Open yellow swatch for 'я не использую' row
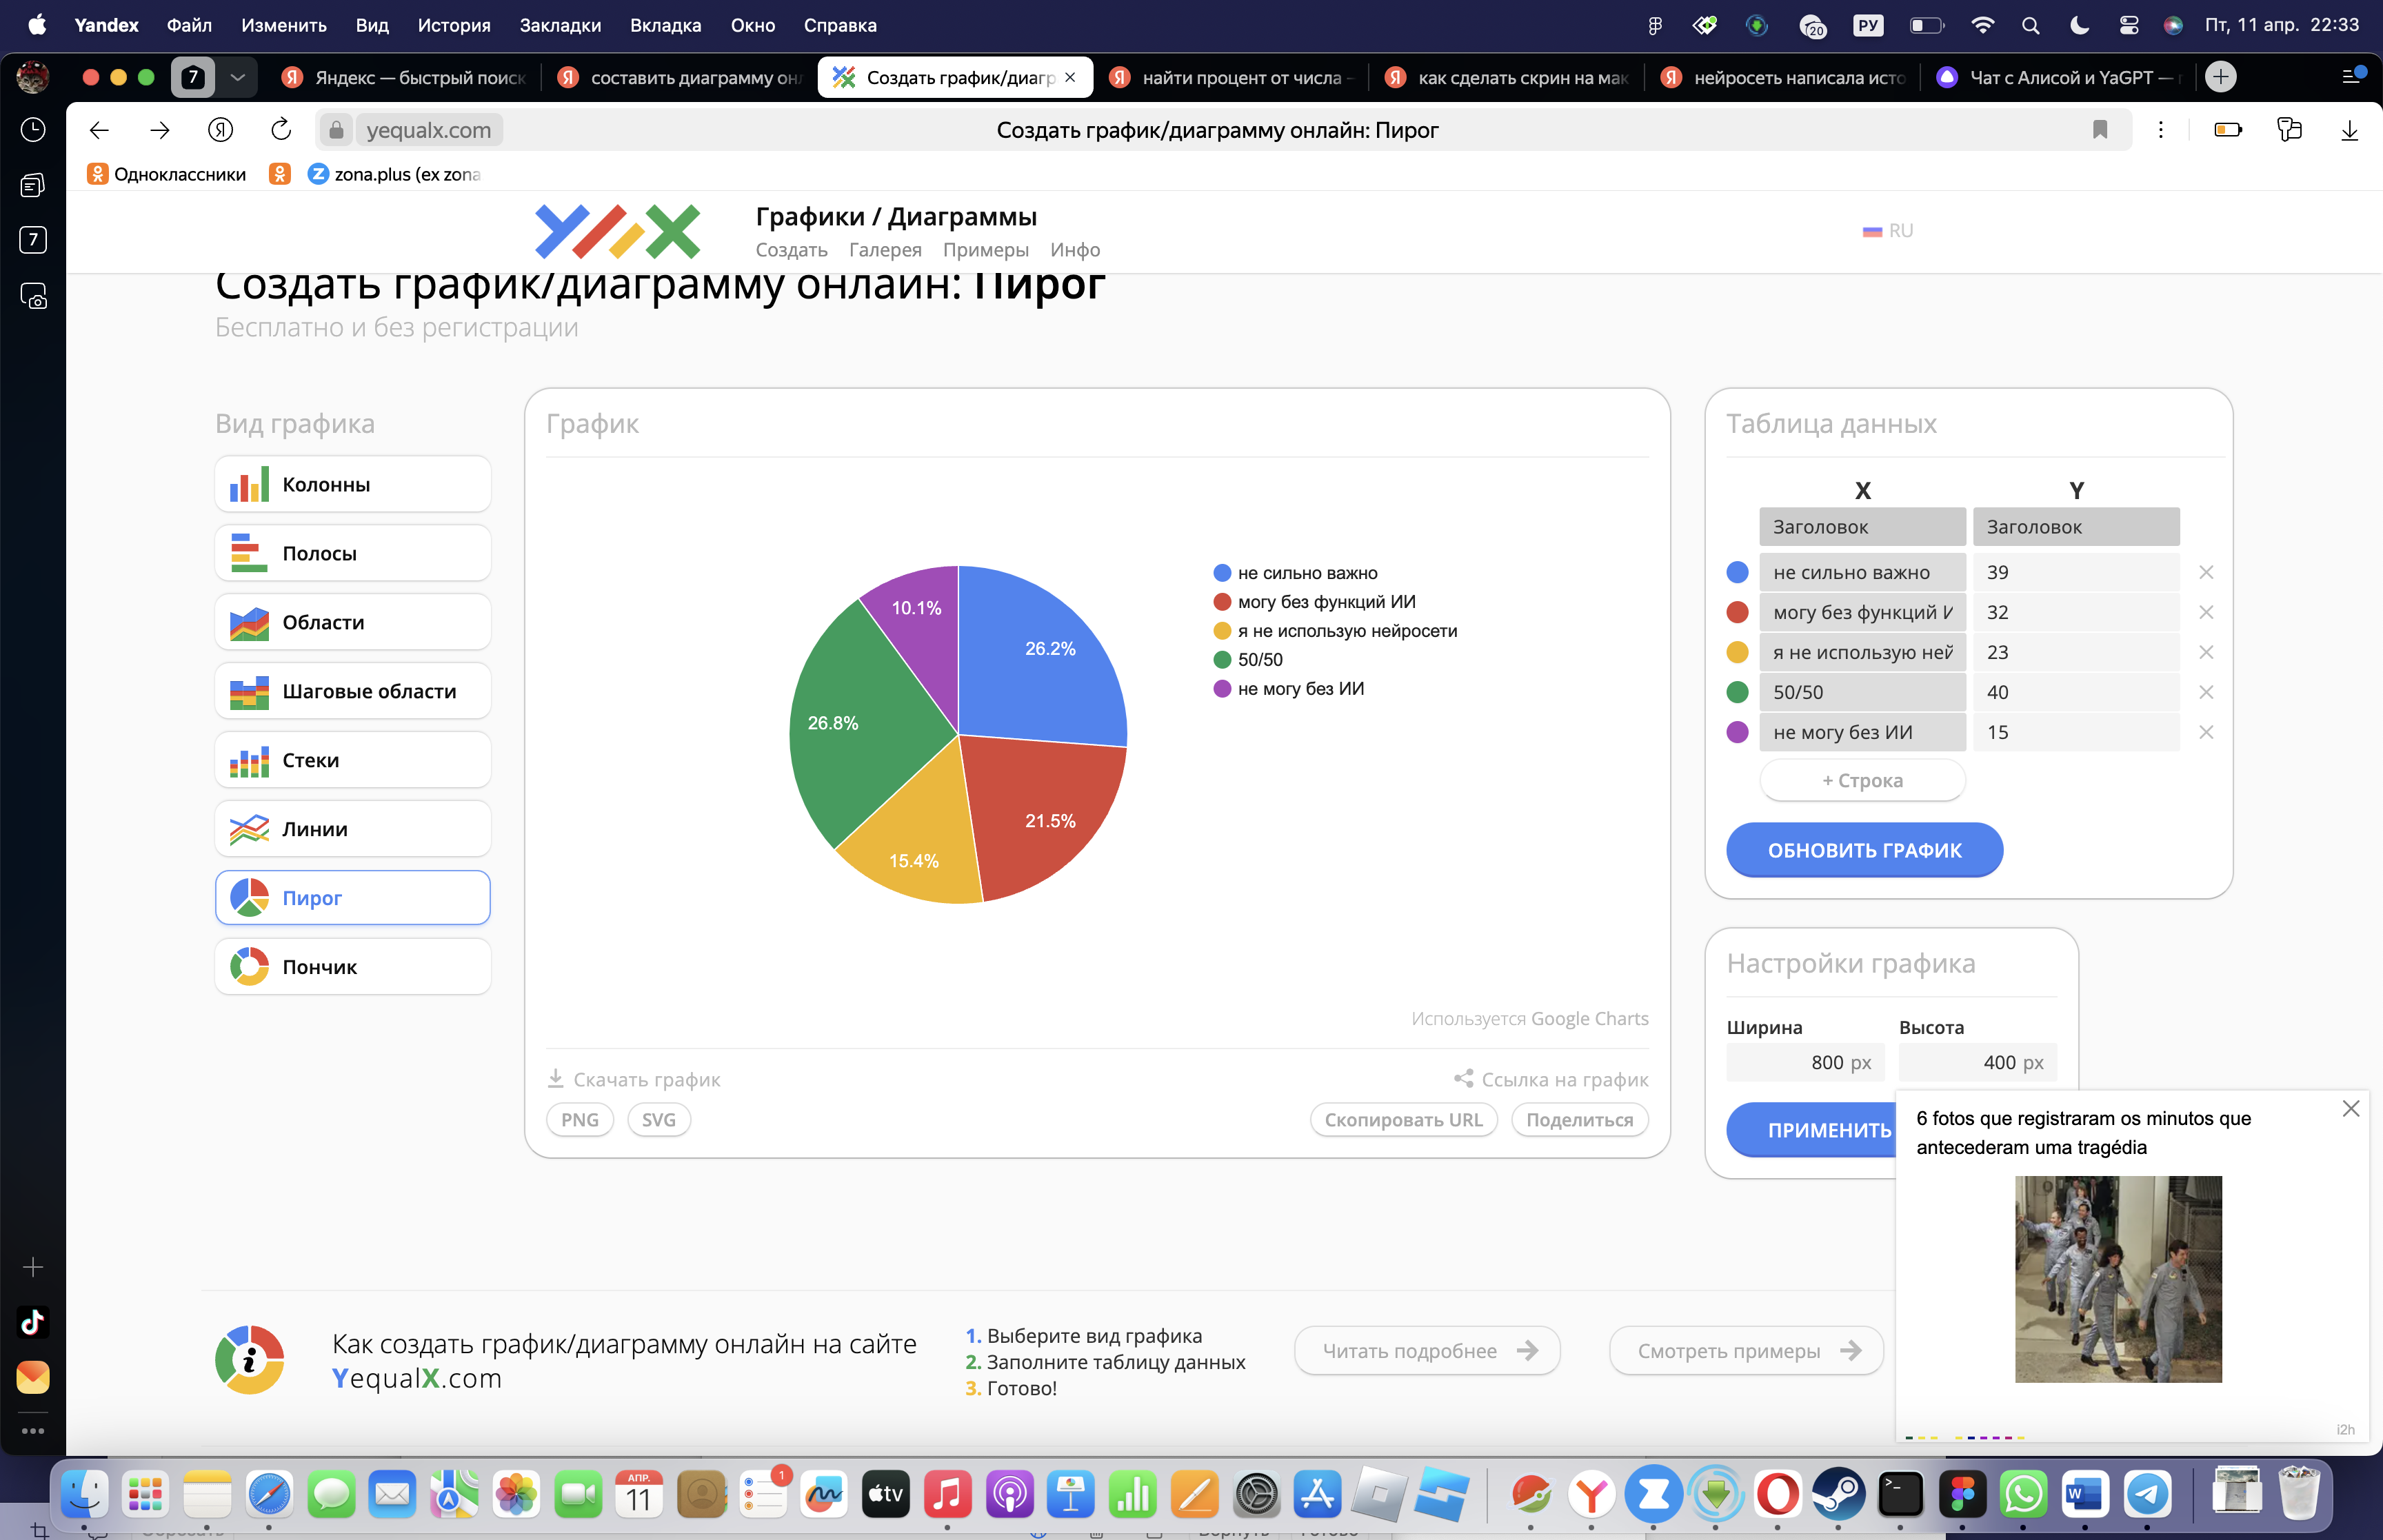This screenshot has width=2383, height=1540. coord(1738,653)
